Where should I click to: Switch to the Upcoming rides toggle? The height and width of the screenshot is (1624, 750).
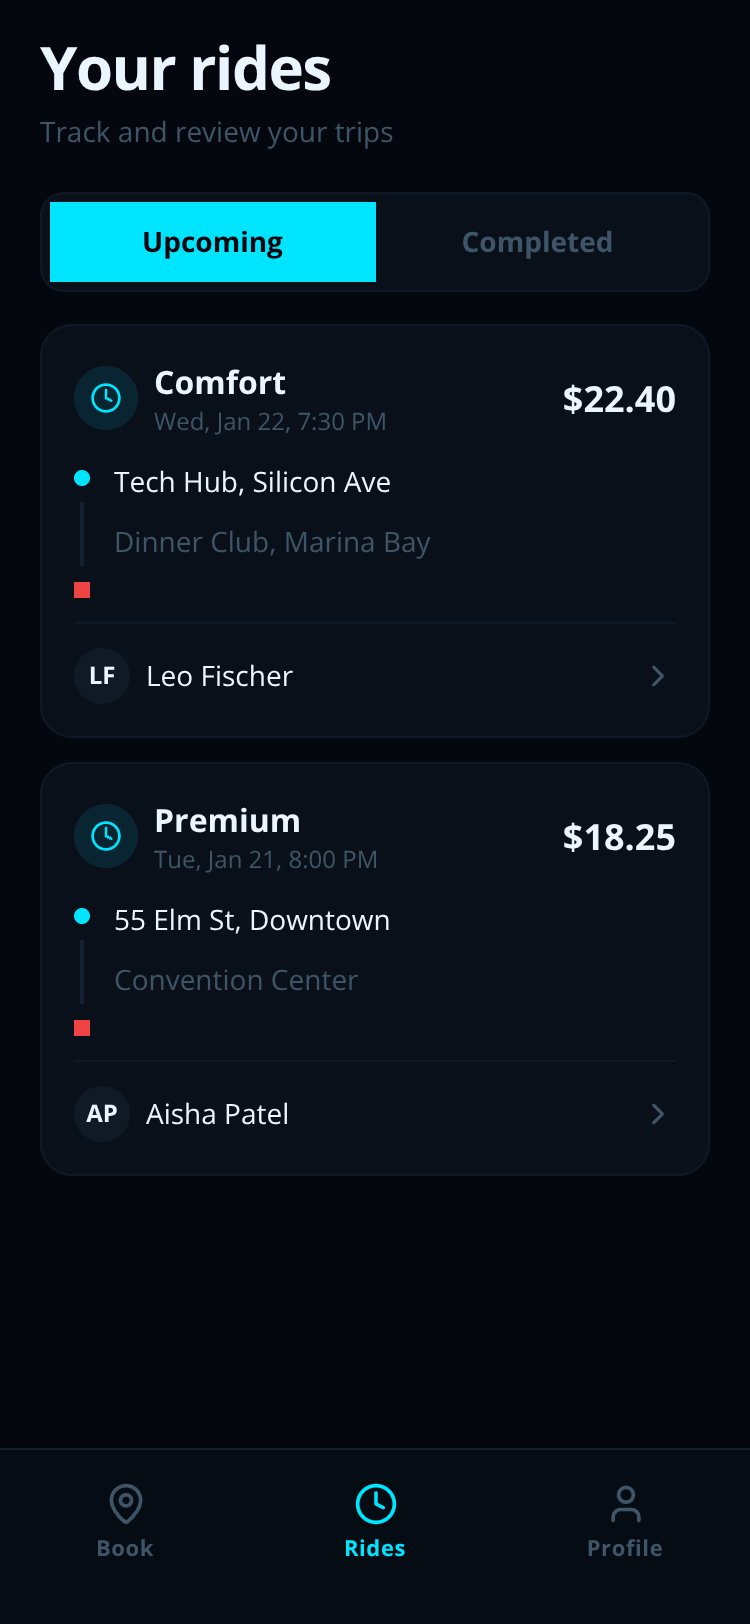[x=213, y=242]
